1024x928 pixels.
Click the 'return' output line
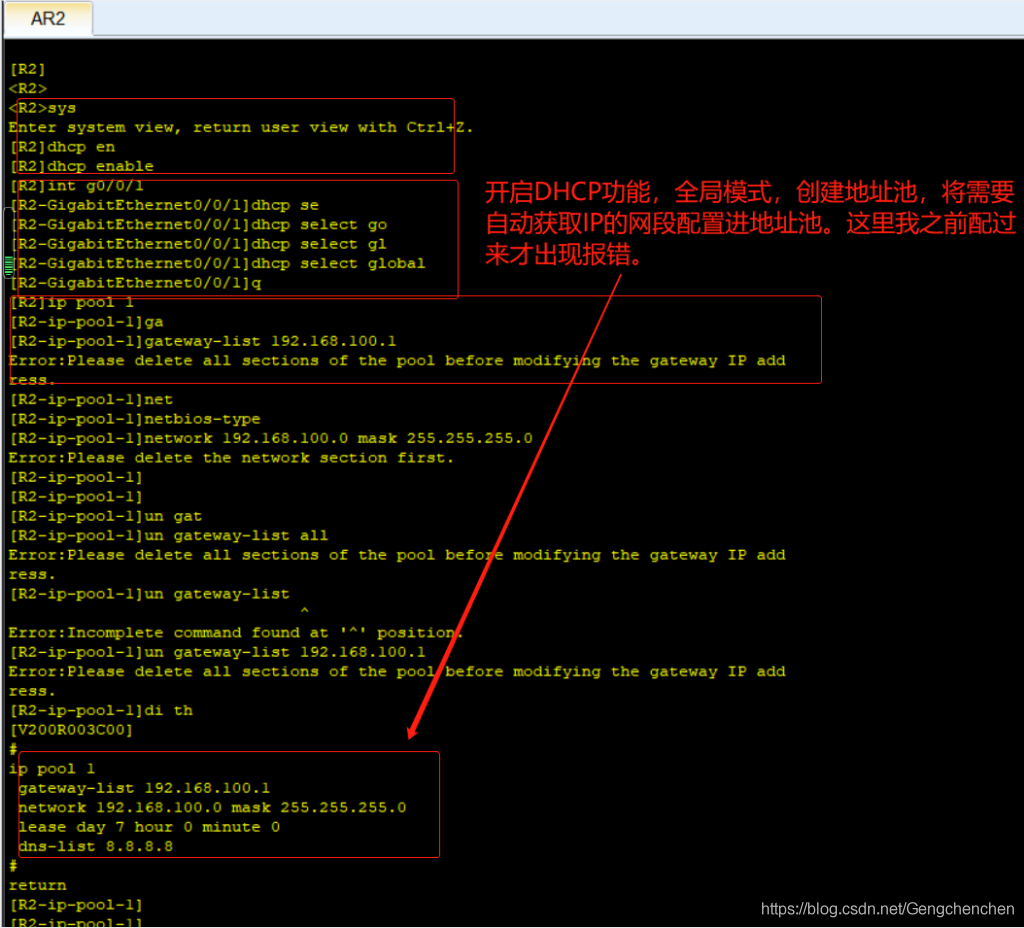[x=37, y=886]
